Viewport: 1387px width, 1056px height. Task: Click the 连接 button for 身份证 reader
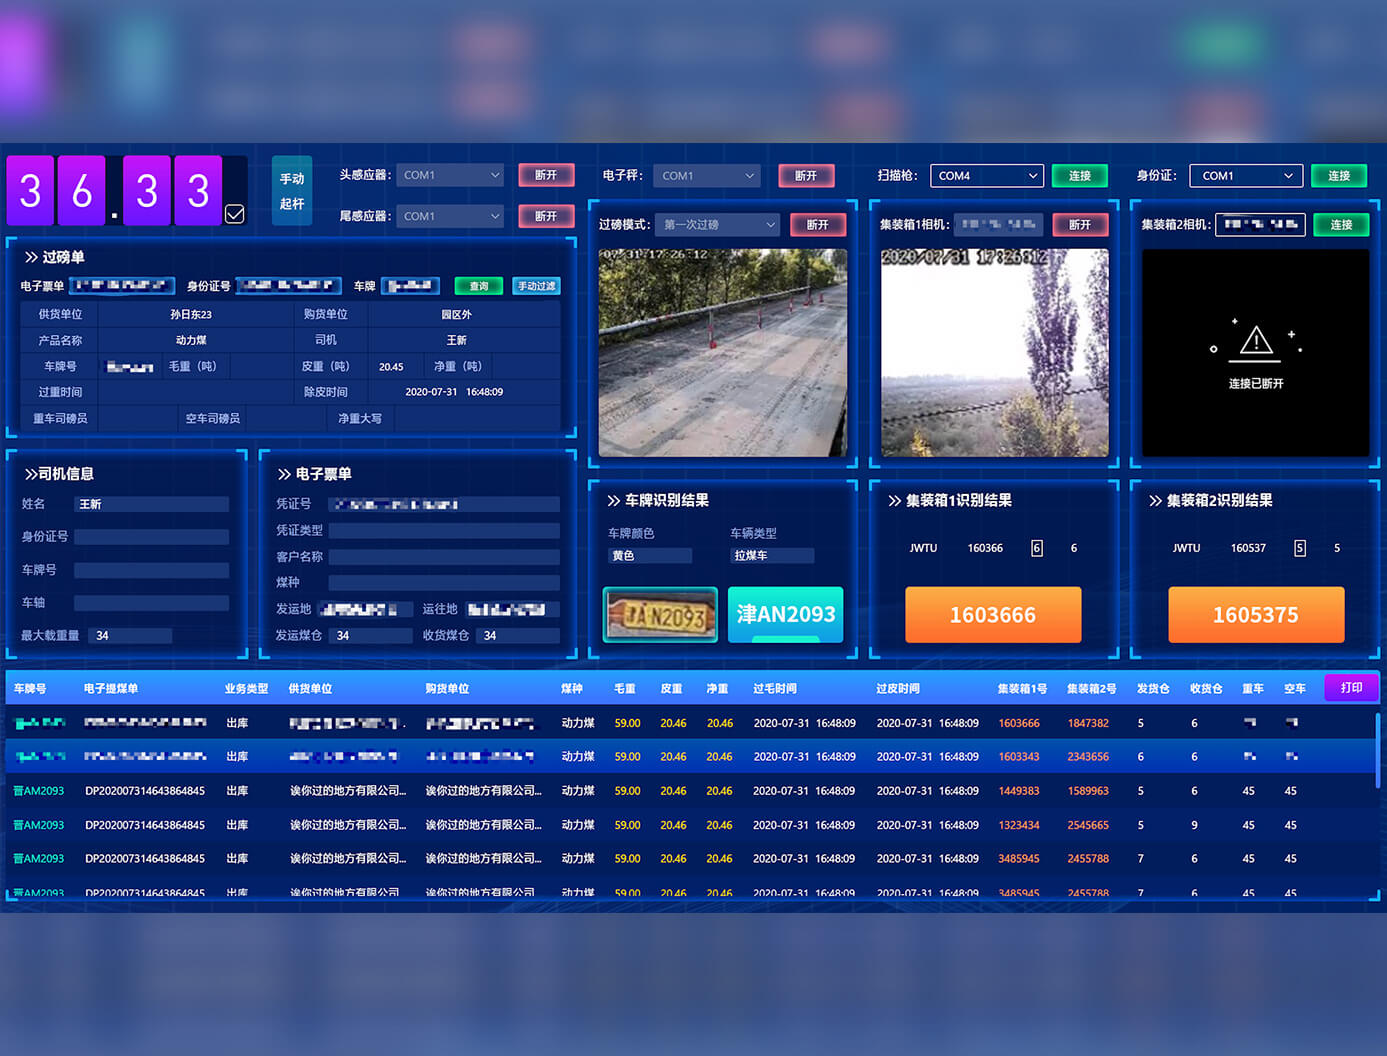coord(1338,176)
